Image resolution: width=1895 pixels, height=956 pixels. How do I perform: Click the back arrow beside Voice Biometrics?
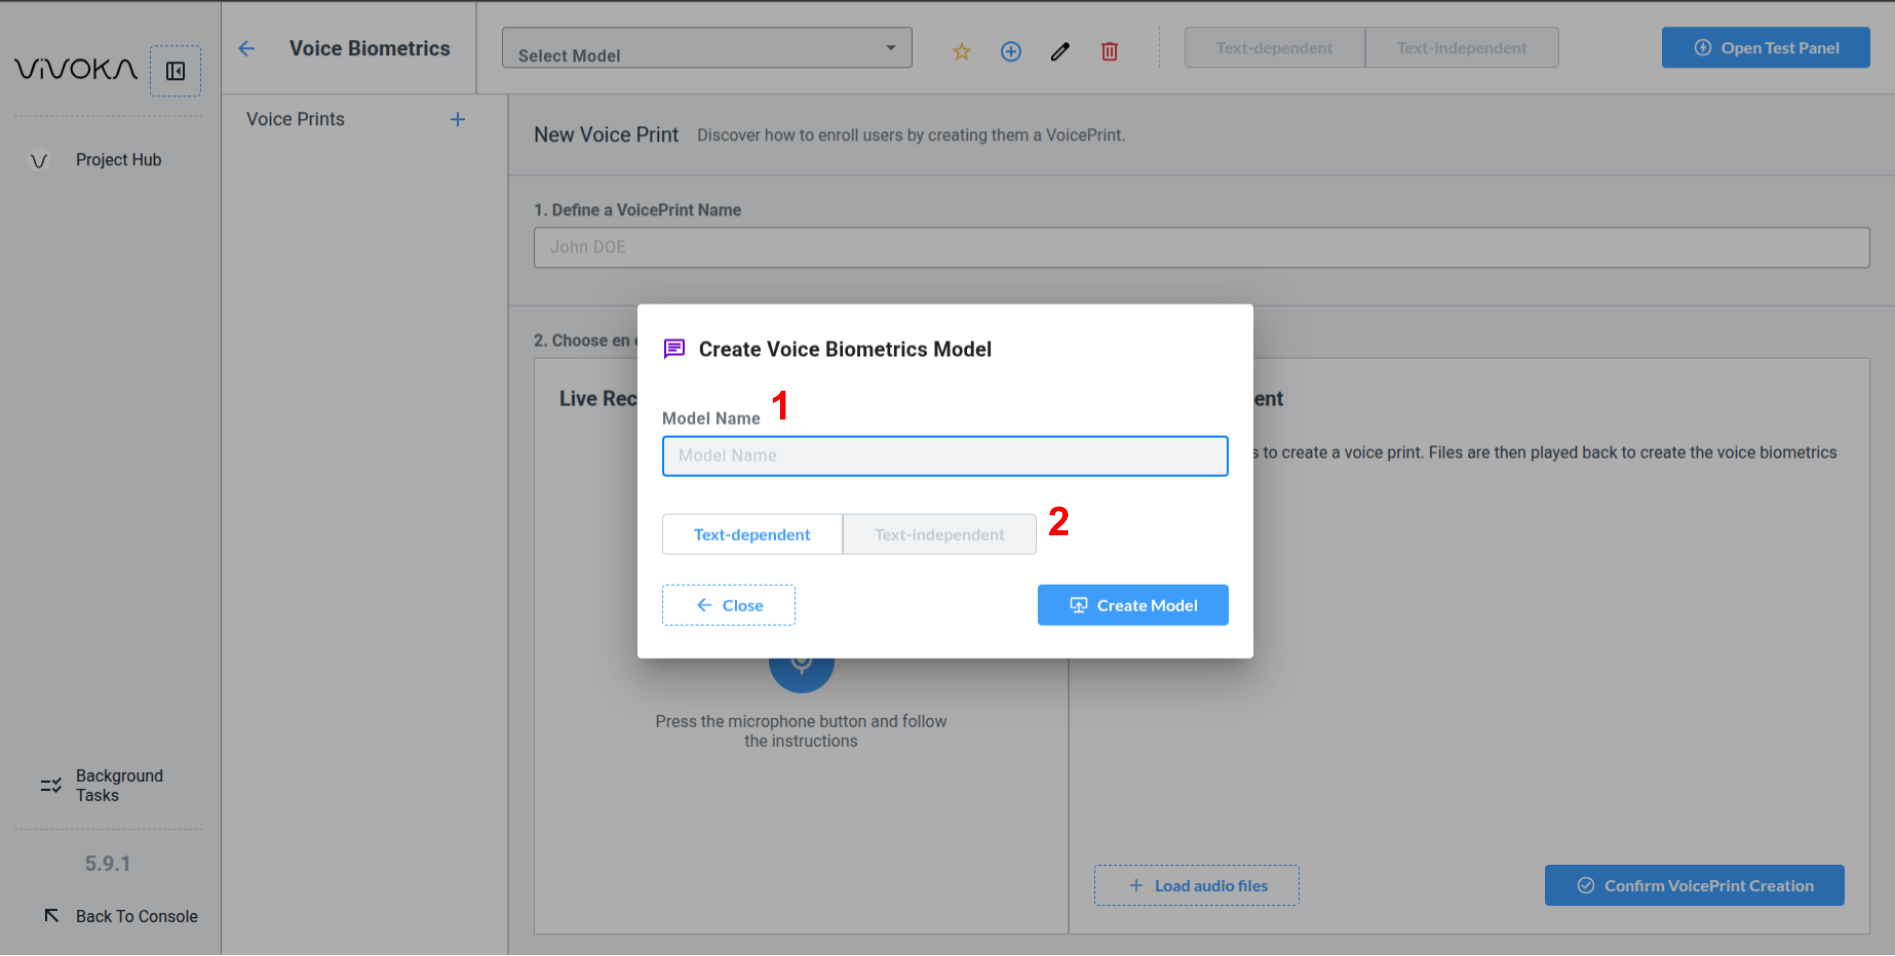(247, 48)
